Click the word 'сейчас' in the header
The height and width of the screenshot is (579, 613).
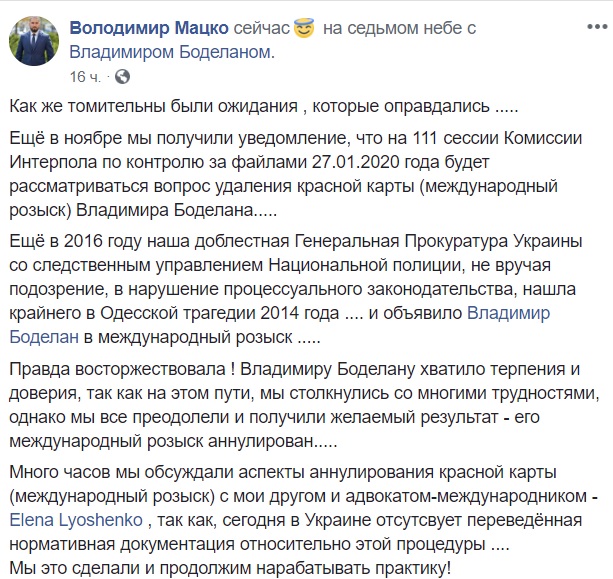click(261, 28)
